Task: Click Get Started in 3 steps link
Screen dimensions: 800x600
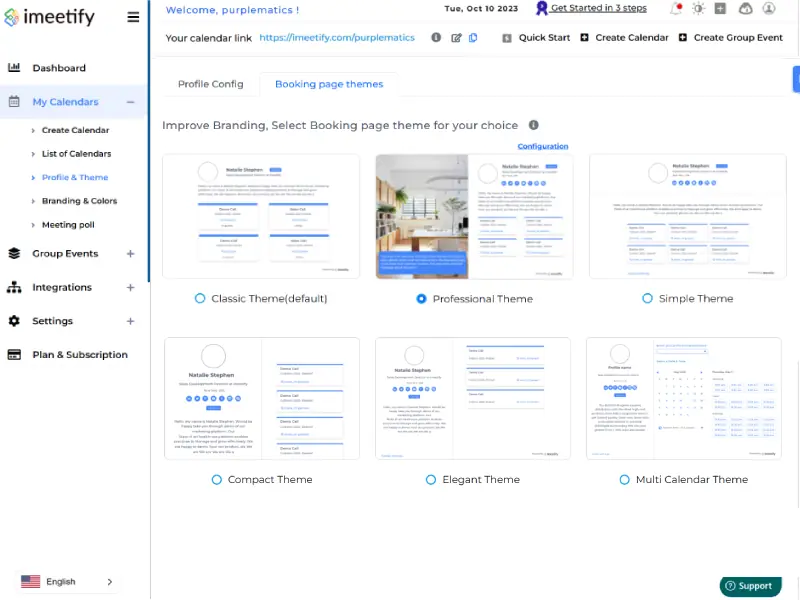Action: click(592, 8)
